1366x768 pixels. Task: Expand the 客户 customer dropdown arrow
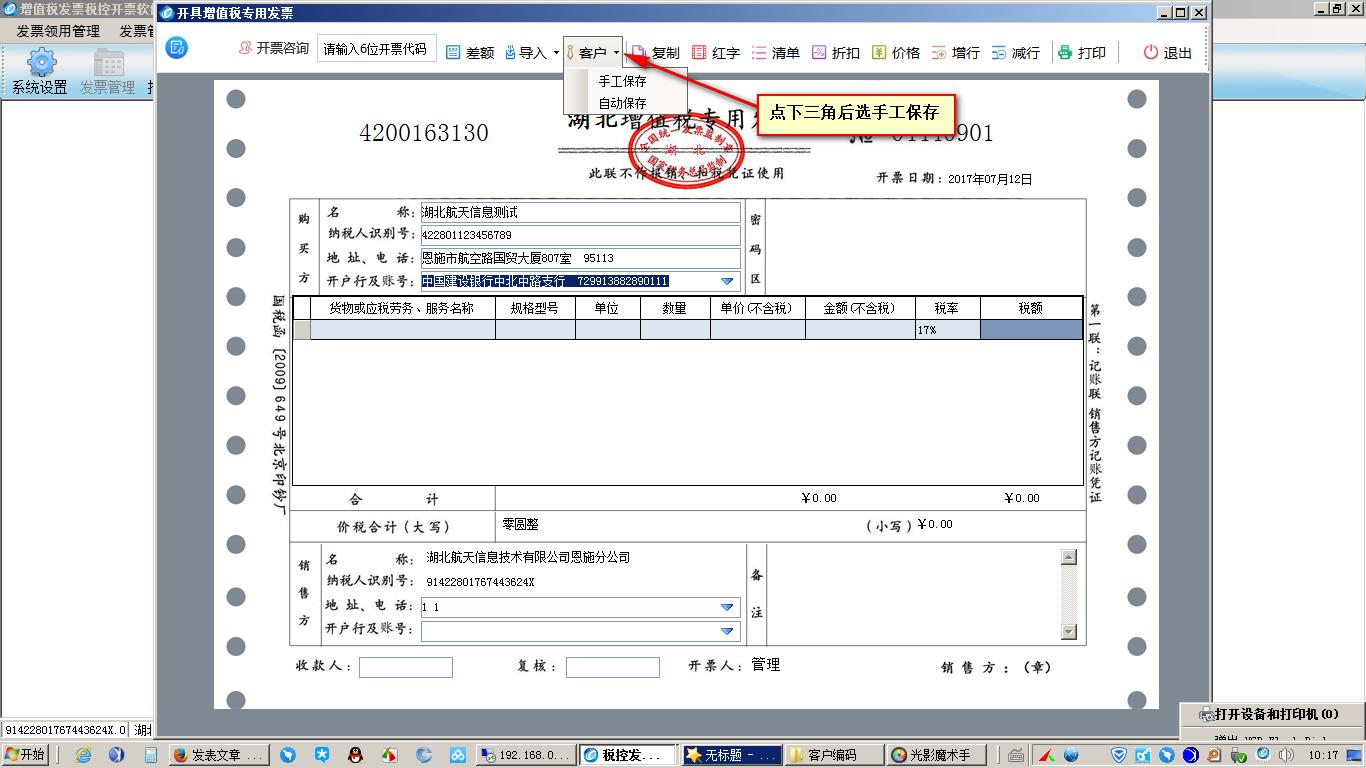coord(617,52)
